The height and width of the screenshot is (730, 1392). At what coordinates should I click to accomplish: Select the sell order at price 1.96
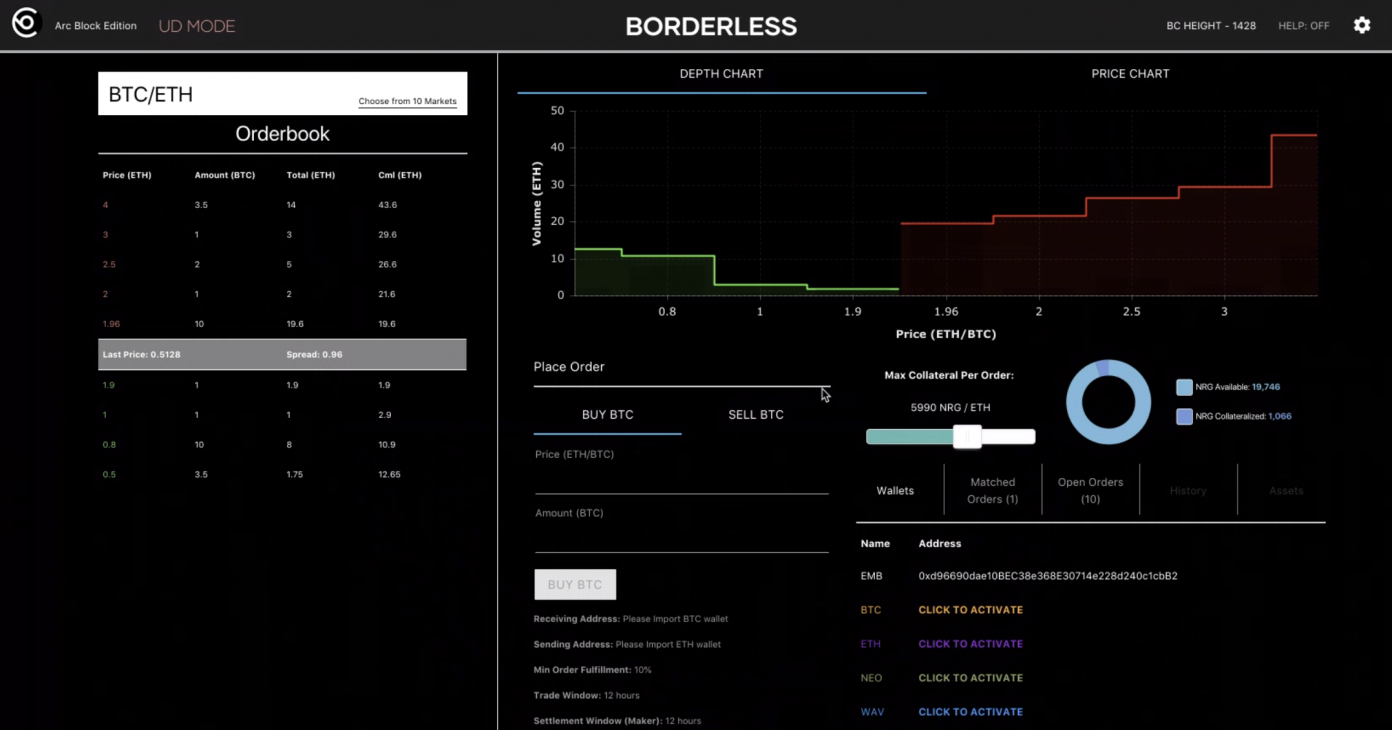point(282,324)
